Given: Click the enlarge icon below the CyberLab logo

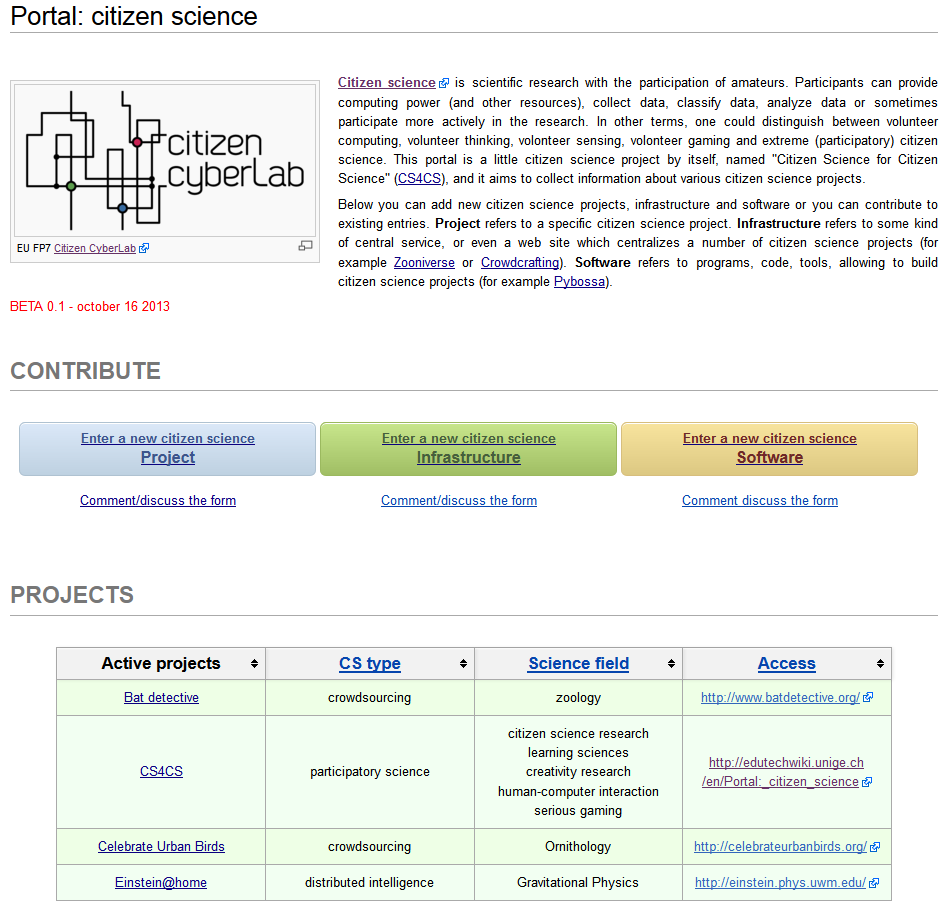Looking at the screenshot, I should [x=305, y=246].
